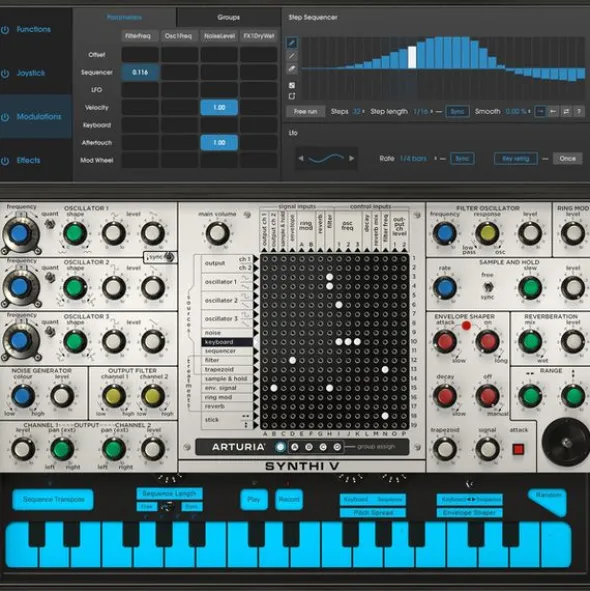Click the reset sequence icon below the dice
This screenshot has width=590, height=591.
pos(292,96)
